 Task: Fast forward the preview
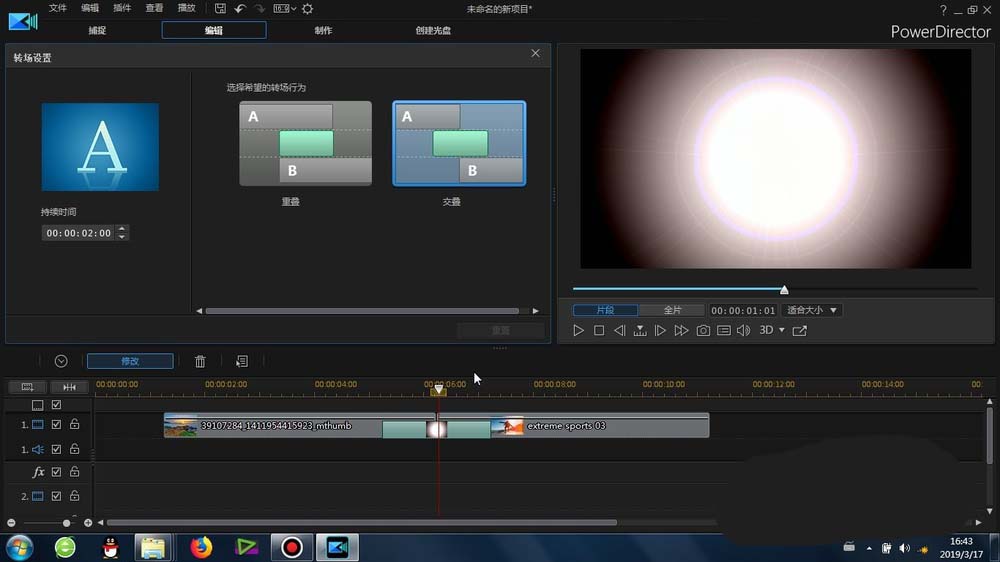click(681, 331)
